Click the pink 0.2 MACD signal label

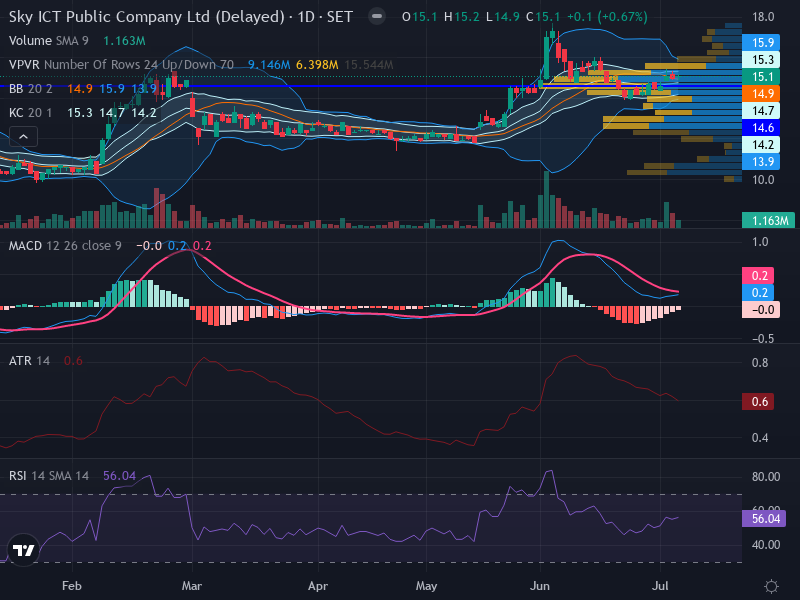758,276
